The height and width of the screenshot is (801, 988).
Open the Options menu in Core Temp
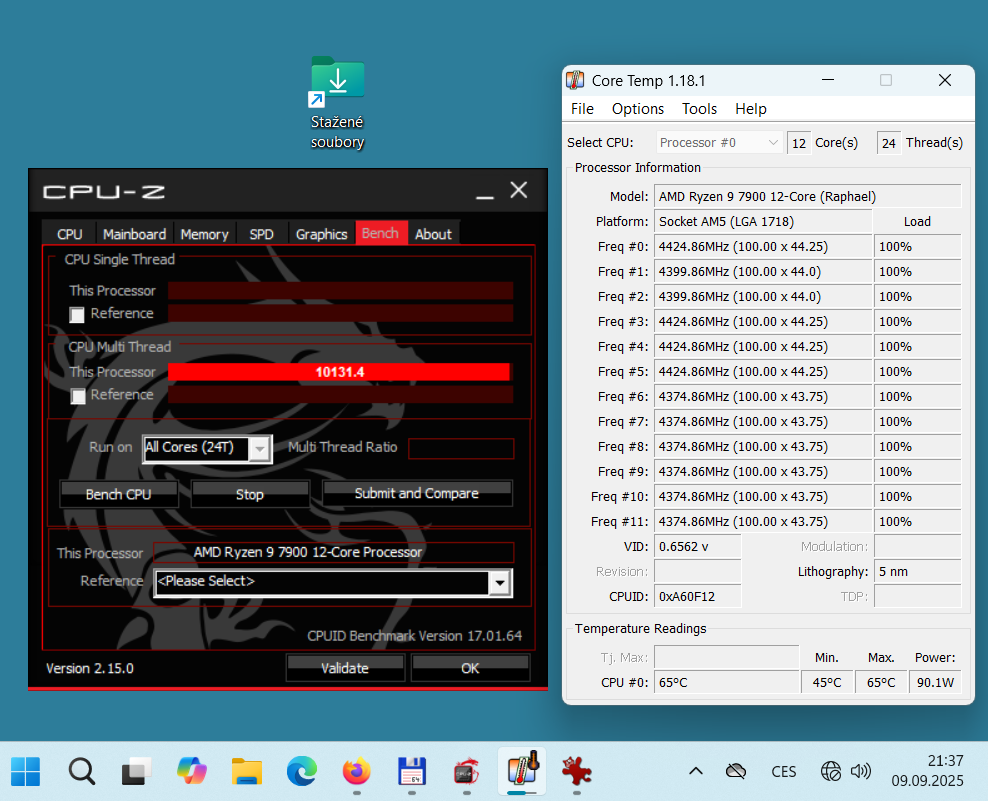[x=638, y=109]
